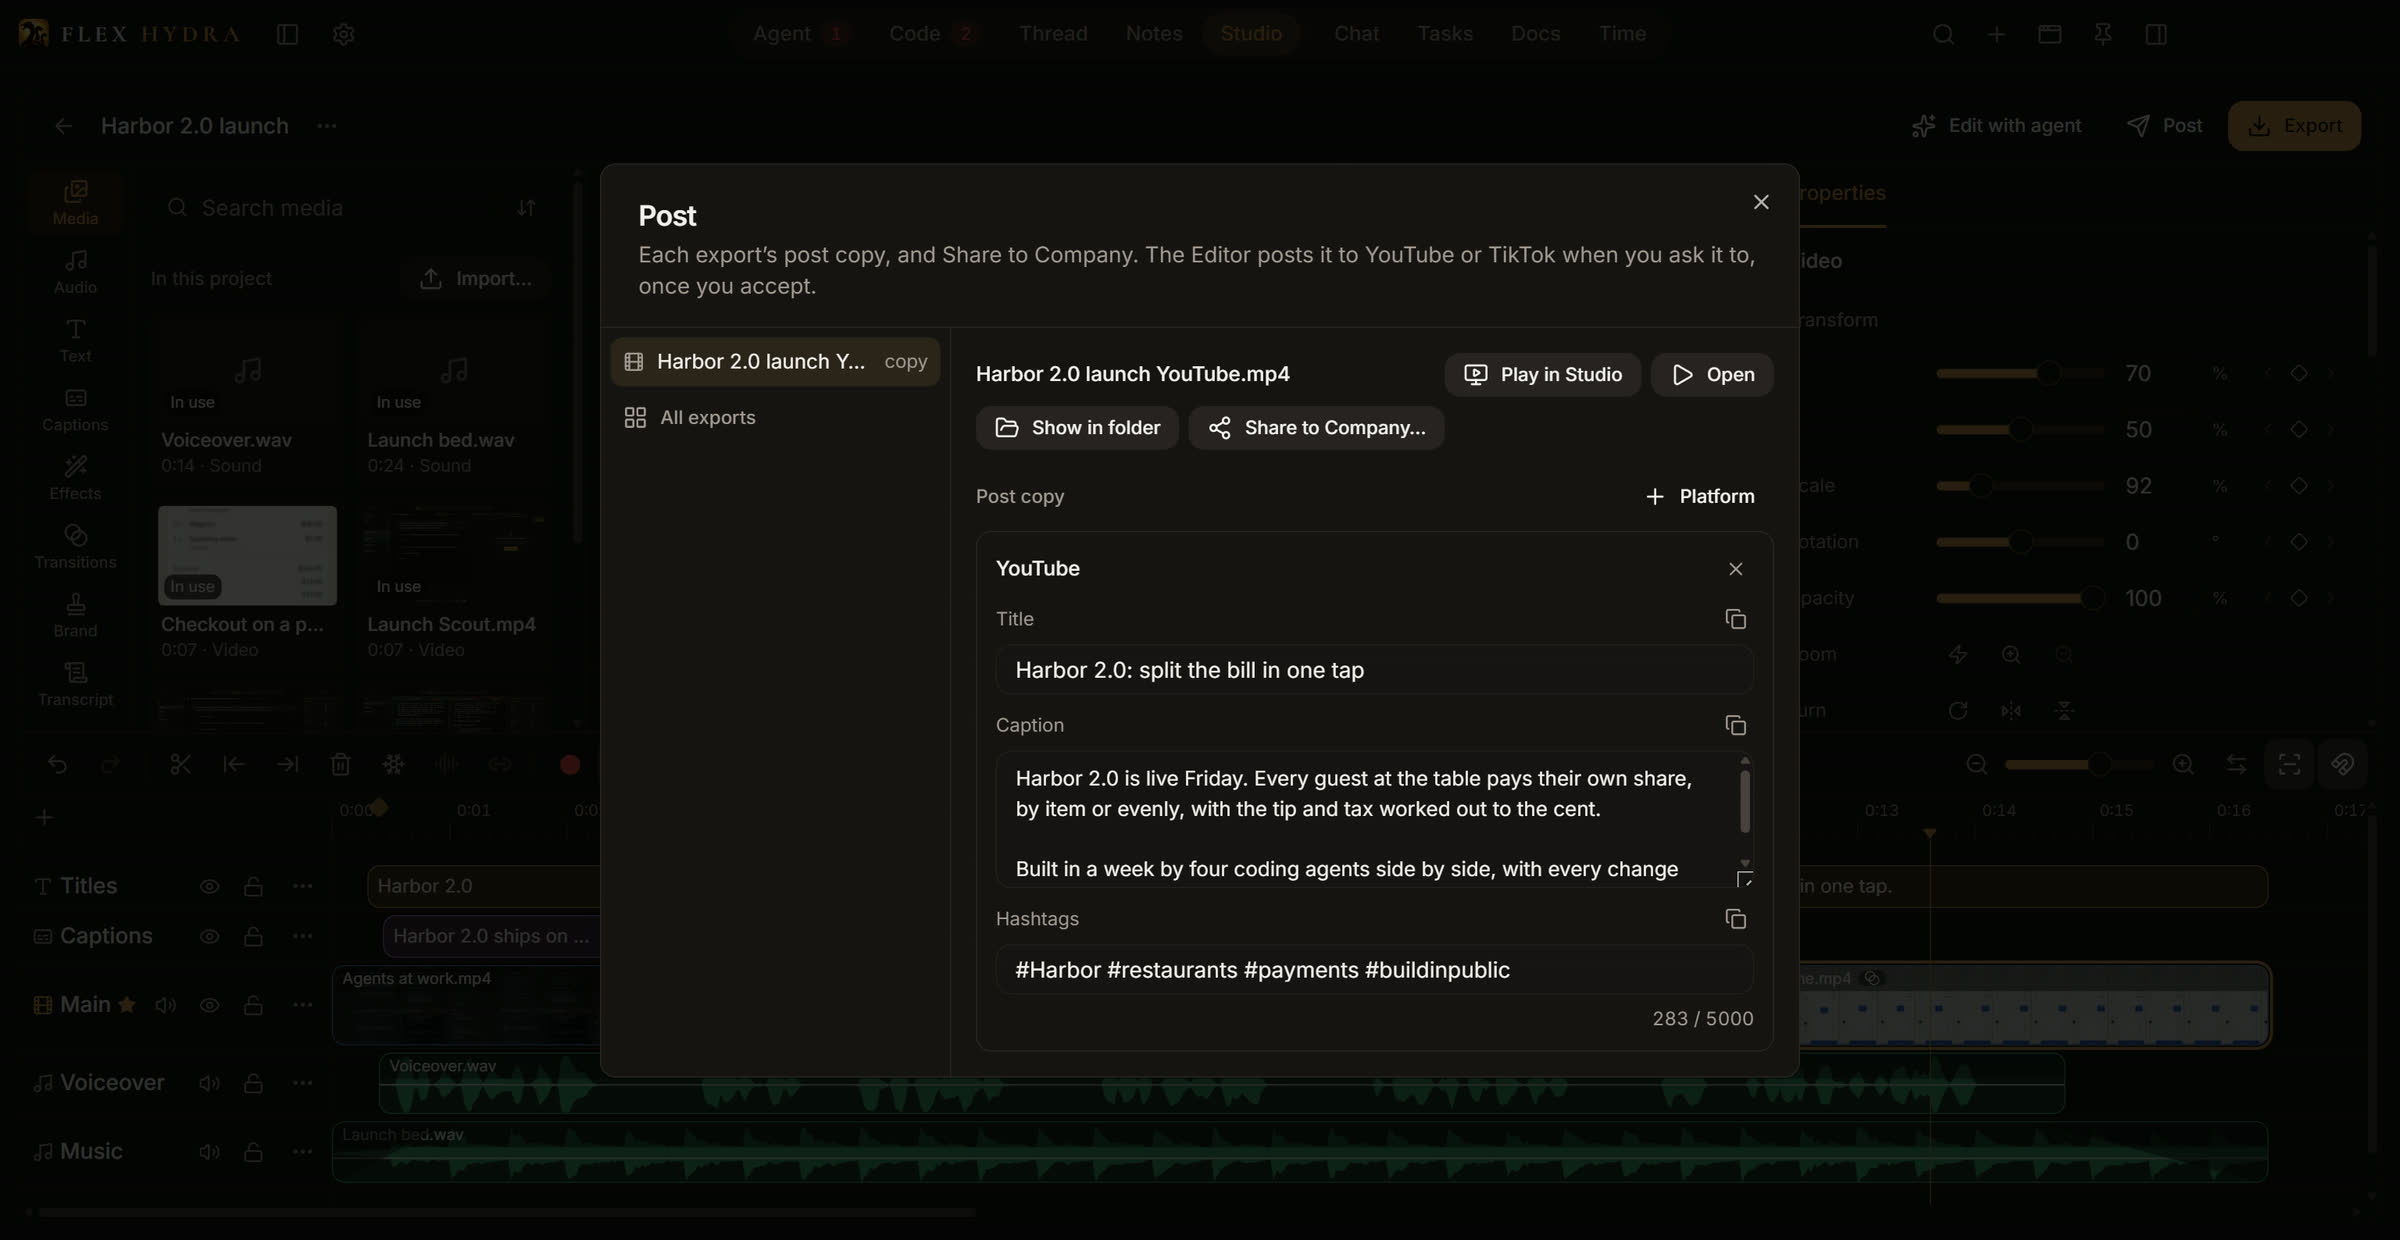Open the Time tab
The image size is (2400, 1240).
(x=1622, y=34)
